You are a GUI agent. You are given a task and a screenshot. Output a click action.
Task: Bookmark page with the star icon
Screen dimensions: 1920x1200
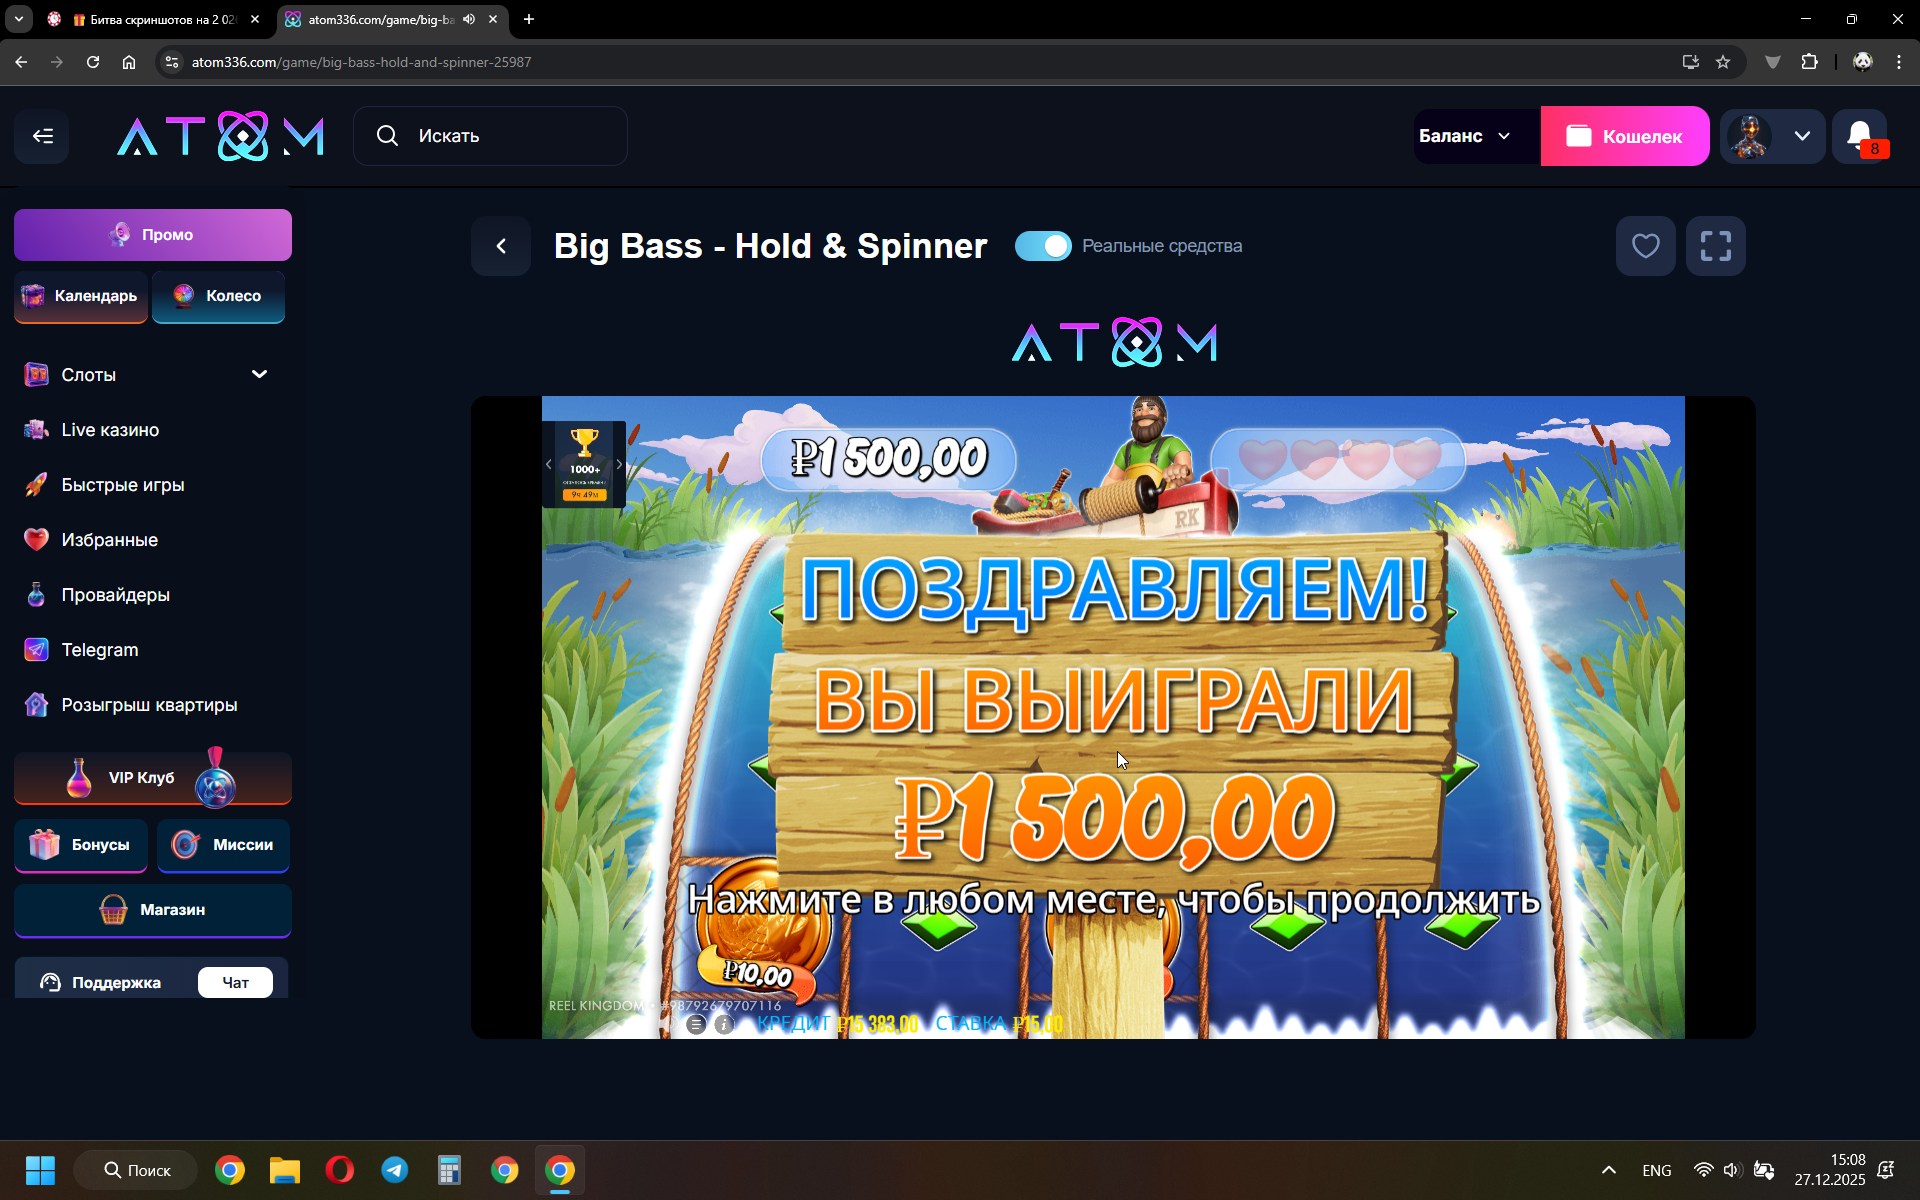pos(1723,62)
